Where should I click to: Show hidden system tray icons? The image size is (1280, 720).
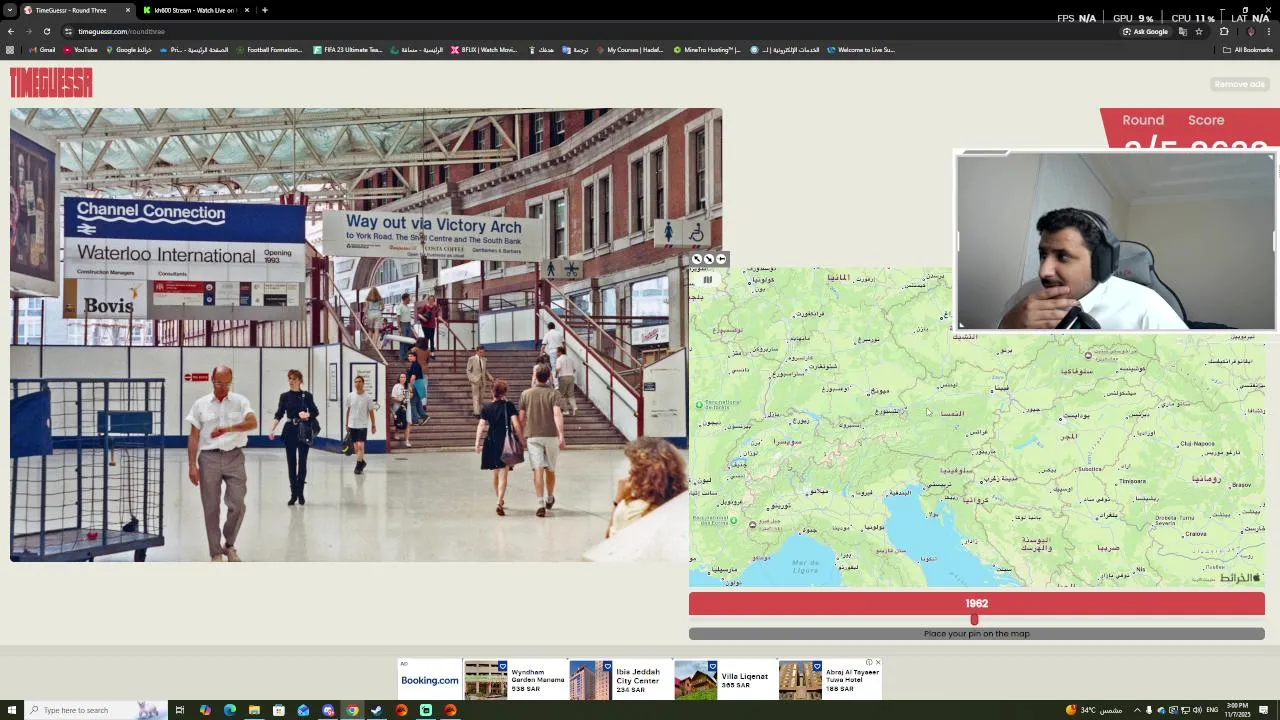pos(1137,710)
